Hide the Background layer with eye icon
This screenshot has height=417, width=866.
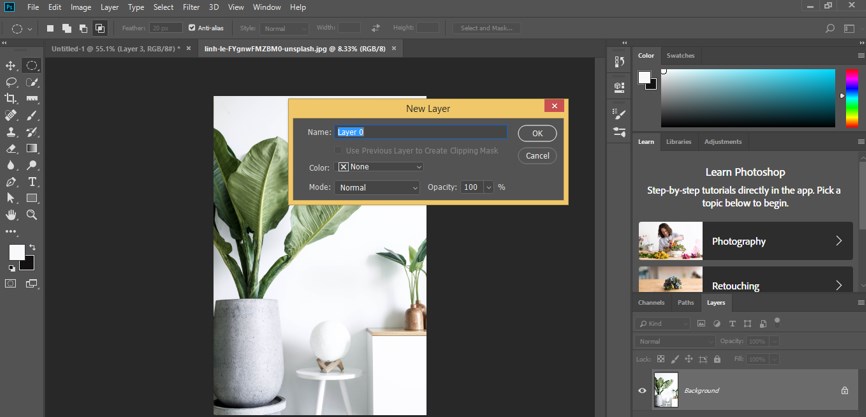(642, 390)
